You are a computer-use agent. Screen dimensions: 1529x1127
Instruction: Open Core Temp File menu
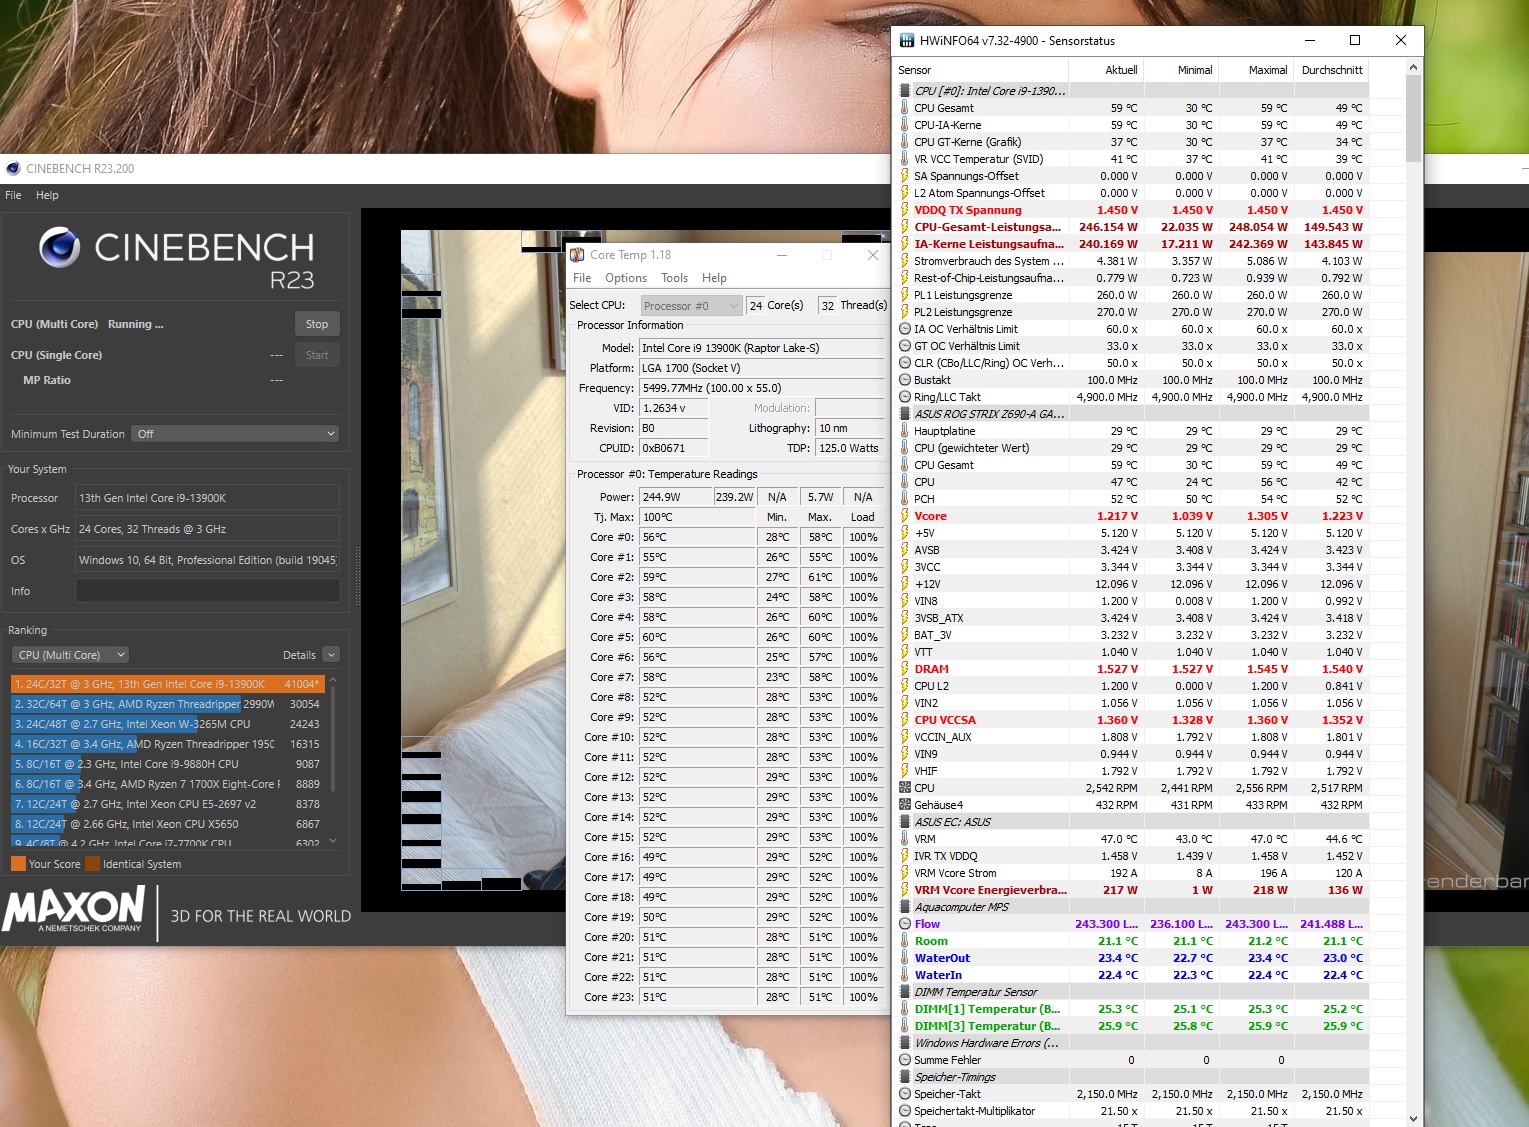pos(582,278)
